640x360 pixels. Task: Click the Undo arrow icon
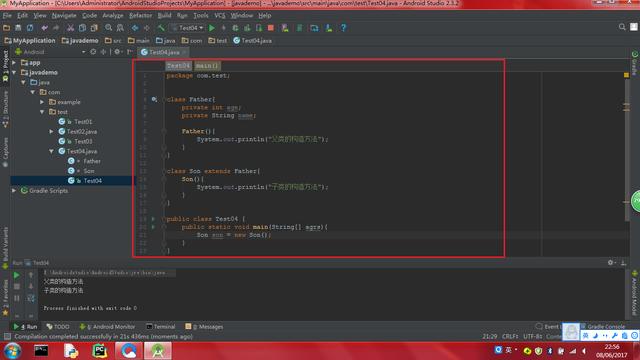click(x=44, y=28)
